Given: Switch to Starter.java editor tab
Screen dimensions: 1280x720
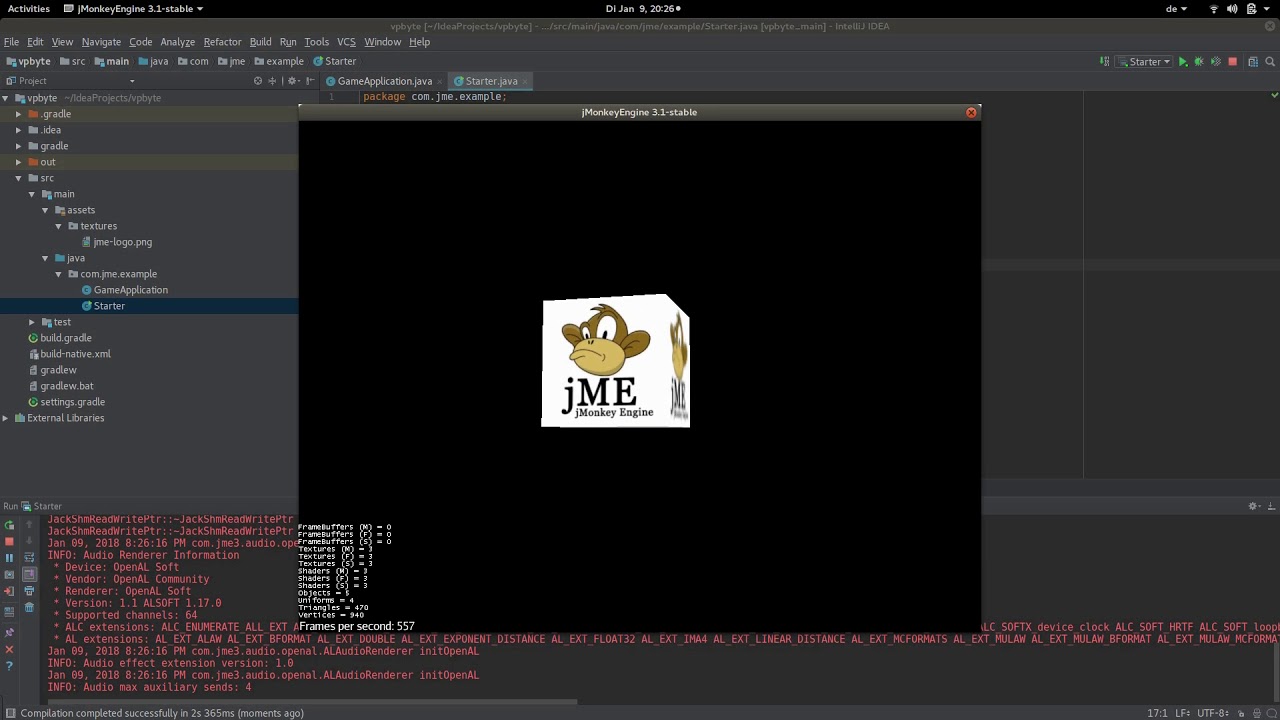Looking at the screenshot, I should [491, 81].
